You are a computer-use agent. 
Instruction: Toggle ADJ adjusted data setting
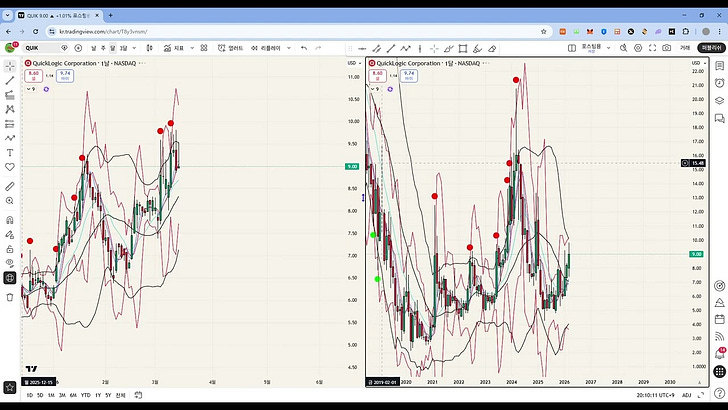click(687, 395)
